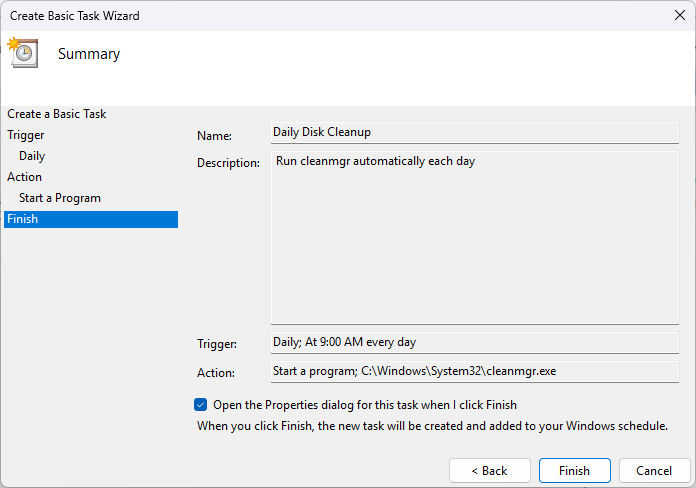The image size is (696, 488).
Task: Click the Finish button to create the task
Action: click(x=574, y=470)
